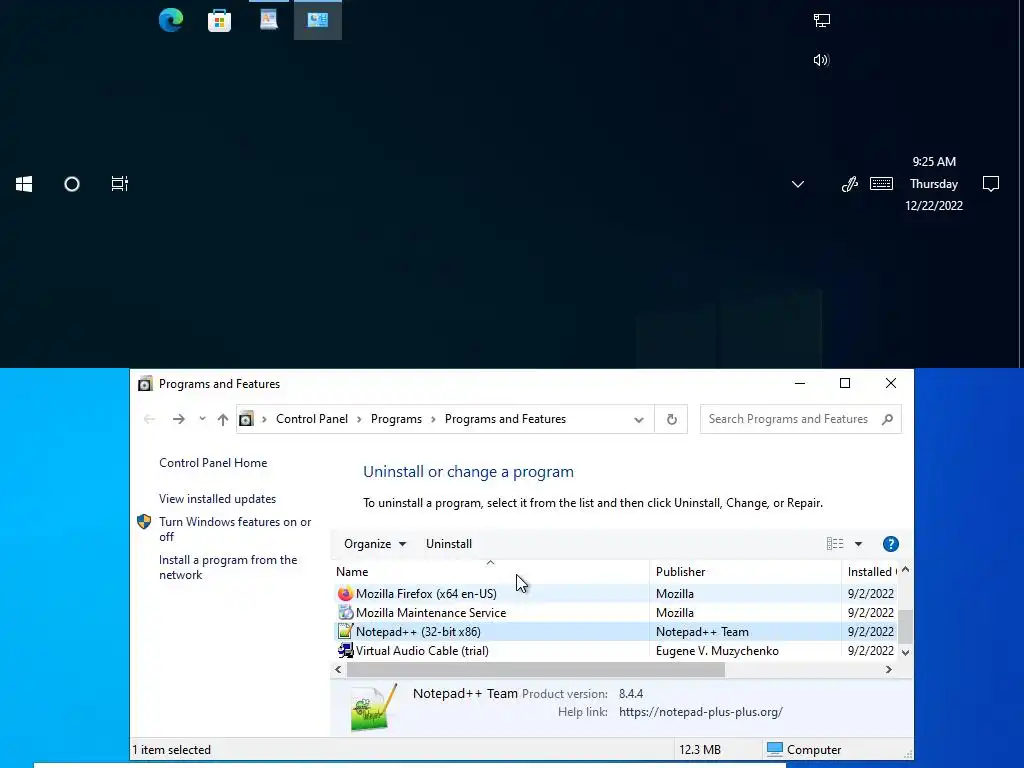Screen dimensions: 1024x768
Task: Click the Programs and Features title icon
Action: pos(144,384)
